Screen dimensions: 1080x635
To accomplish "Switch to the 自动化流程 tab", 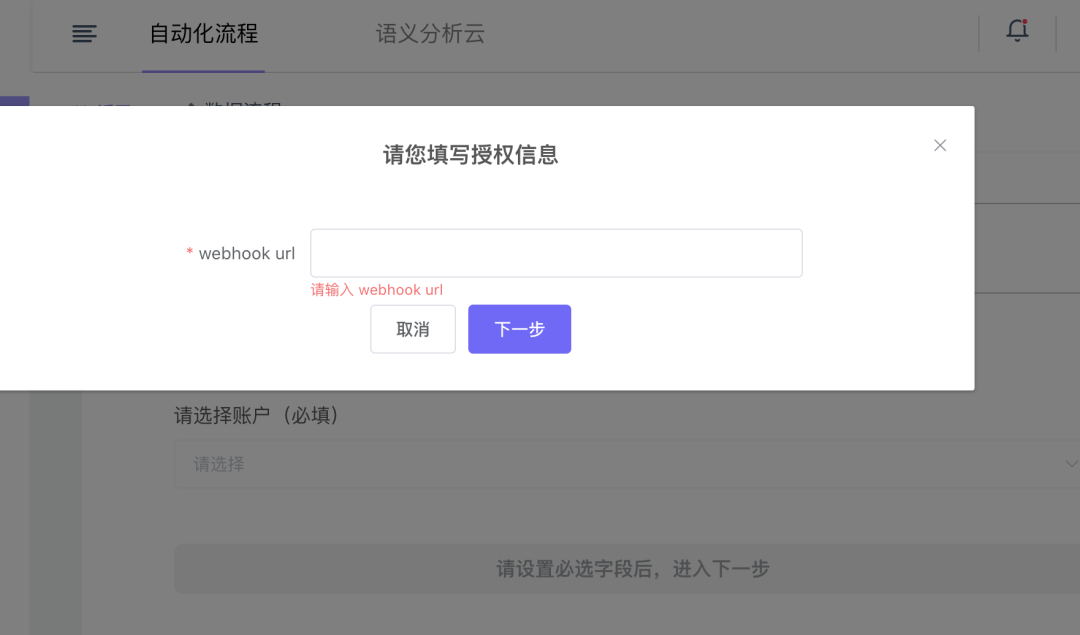I will 203,34.
